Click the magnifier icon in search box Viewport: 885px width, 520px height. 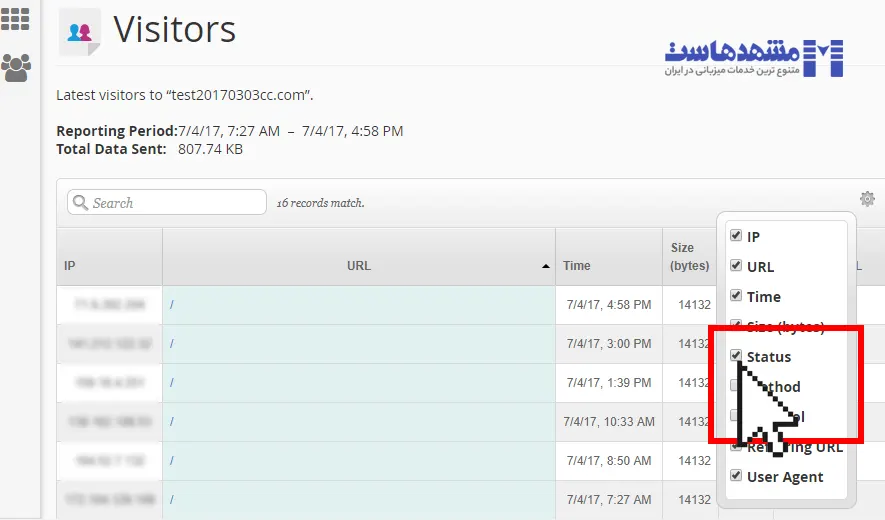pyautogui.click(x=80, y=203)
